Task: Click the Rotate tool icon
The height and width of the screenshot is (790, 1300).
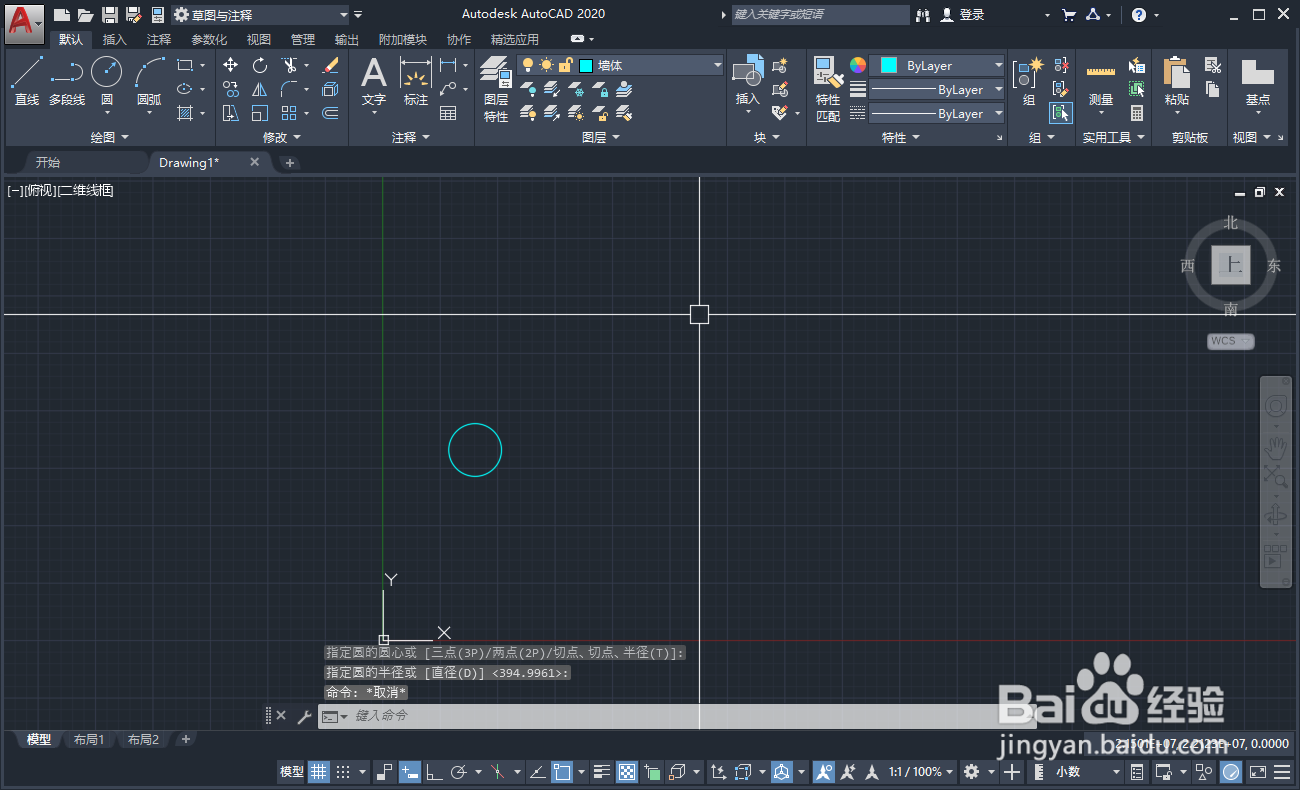Action: [260, 65]
